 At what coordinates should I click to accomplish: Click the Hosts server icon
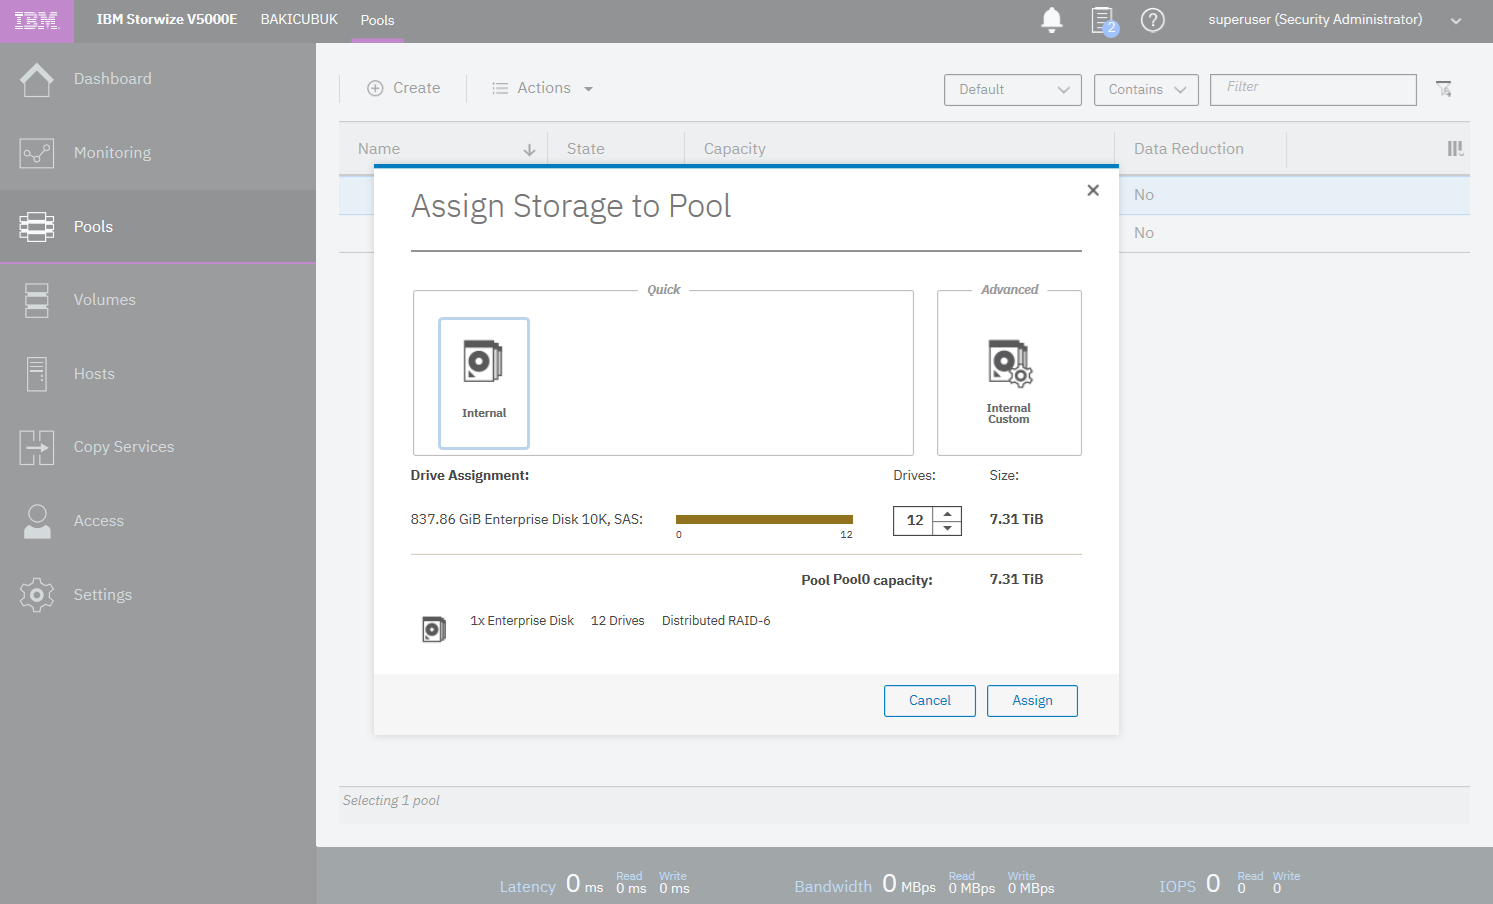coord(37,374)
